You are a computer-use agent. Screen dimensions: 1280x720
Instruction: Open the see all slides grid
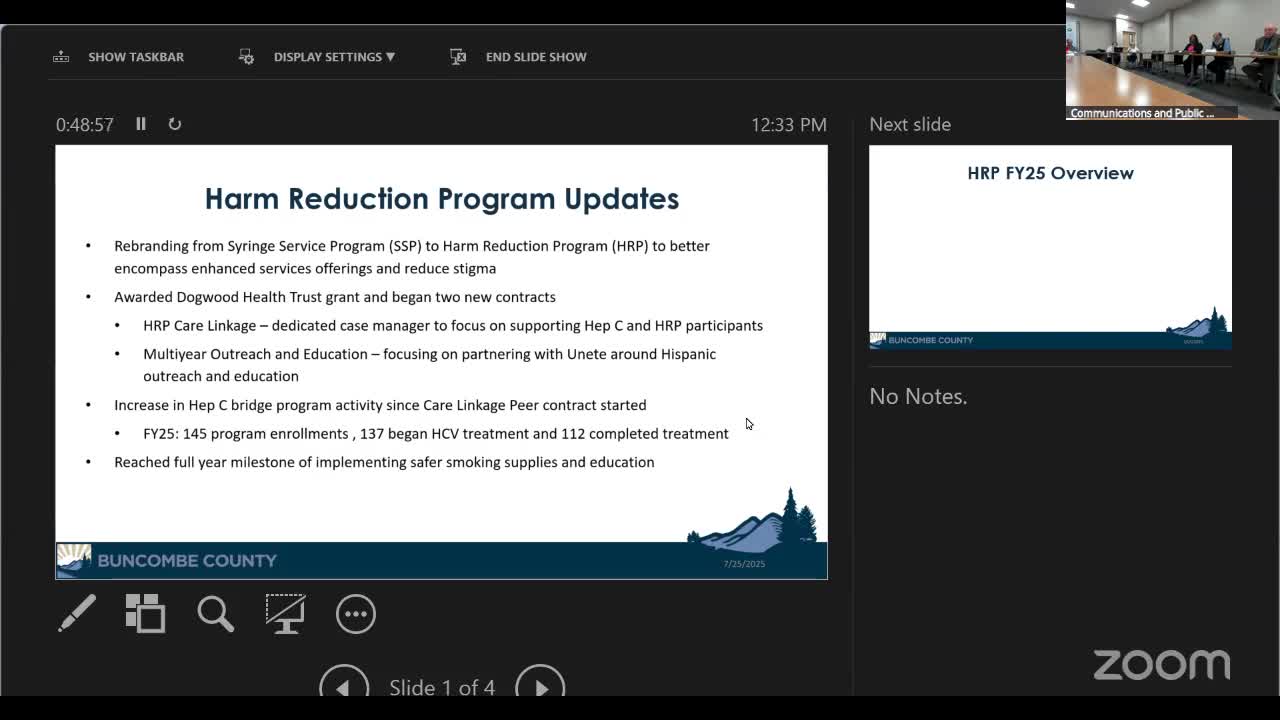click(x=146, y=613)
